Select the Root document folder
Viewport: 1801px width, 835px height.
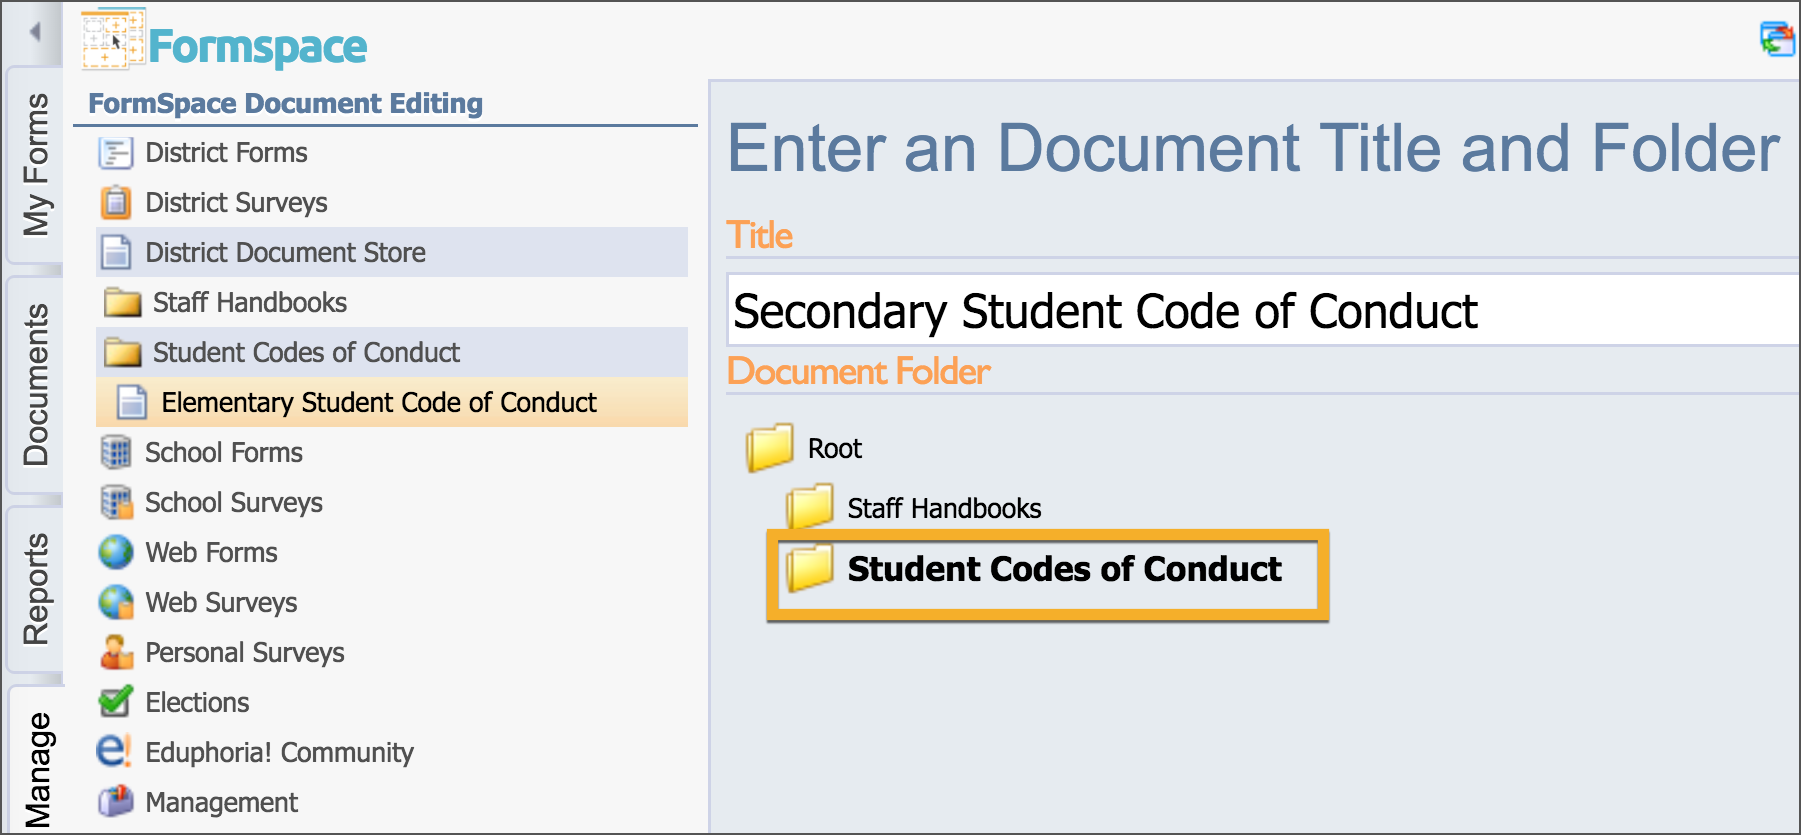point(805,448)
